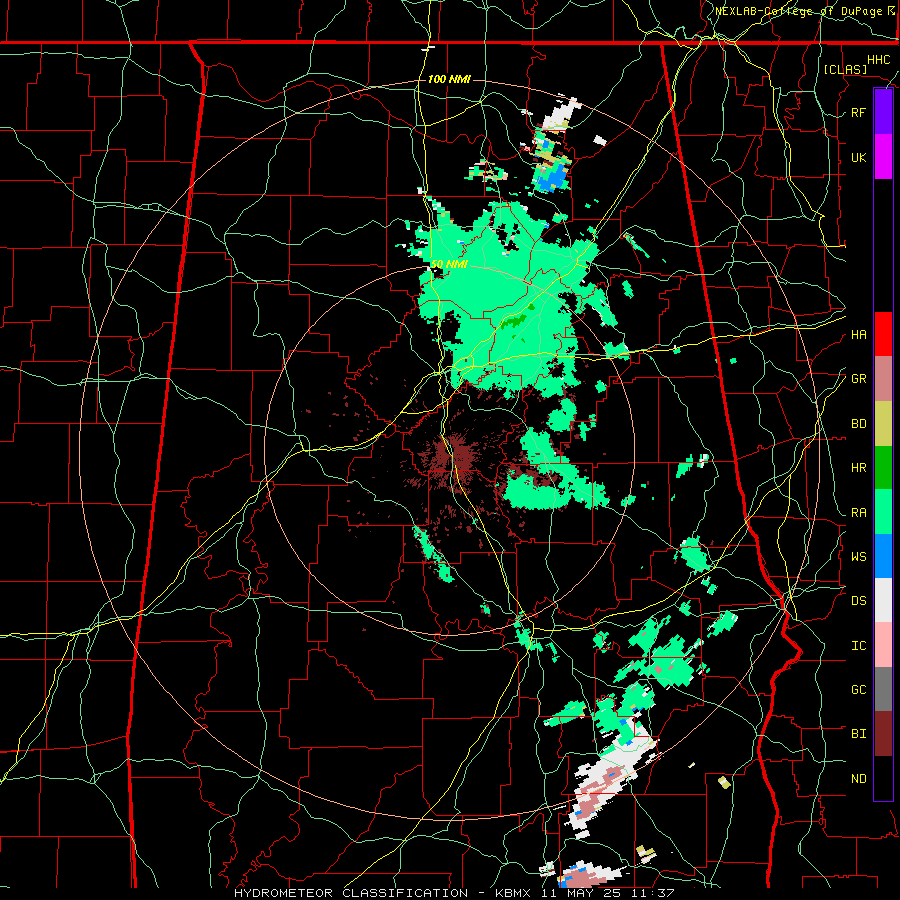Viewport: 900px width, 900px height.
Task: Click the BD big drops legend label
Action: [x=859, y=424]
